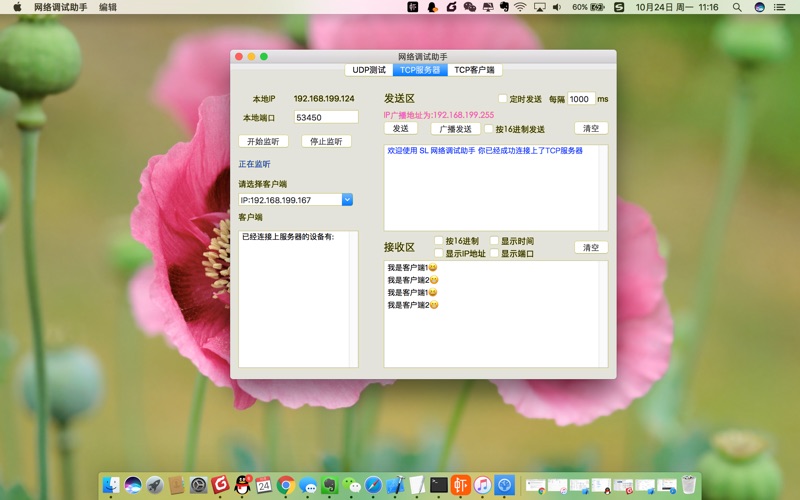Toggle 按16进制发送 checkbox

click(489, 129)
